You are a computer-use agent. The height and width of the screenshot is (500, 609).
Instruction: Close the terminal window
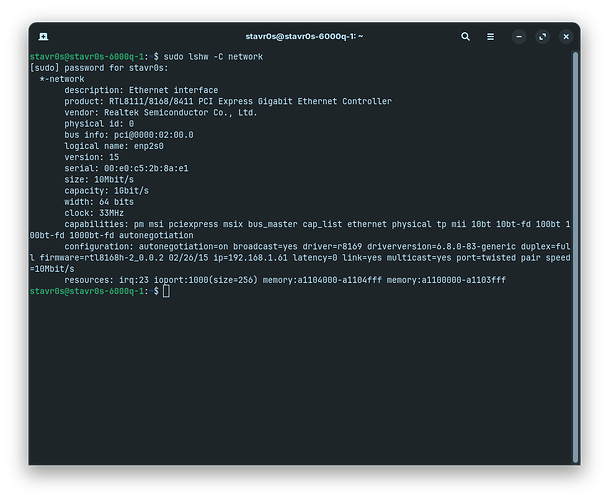(x=564, y=36)
